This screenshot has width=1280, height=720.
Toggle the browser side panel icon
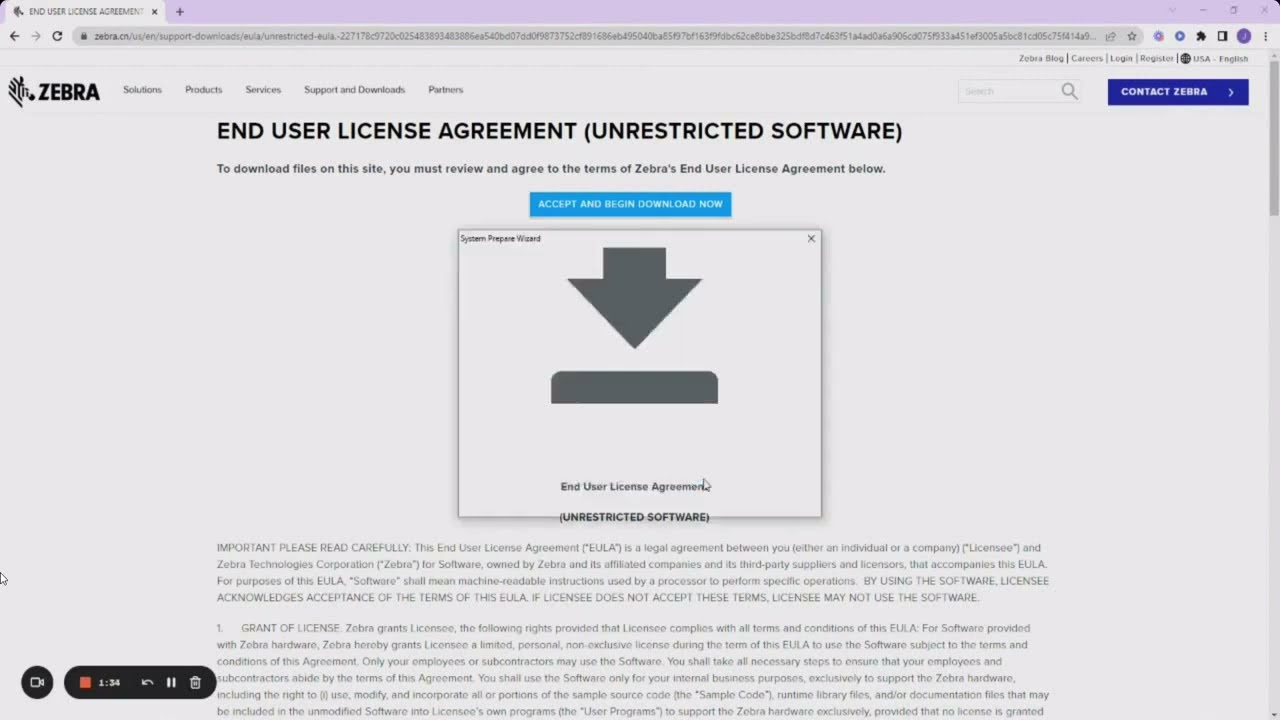1222,36
